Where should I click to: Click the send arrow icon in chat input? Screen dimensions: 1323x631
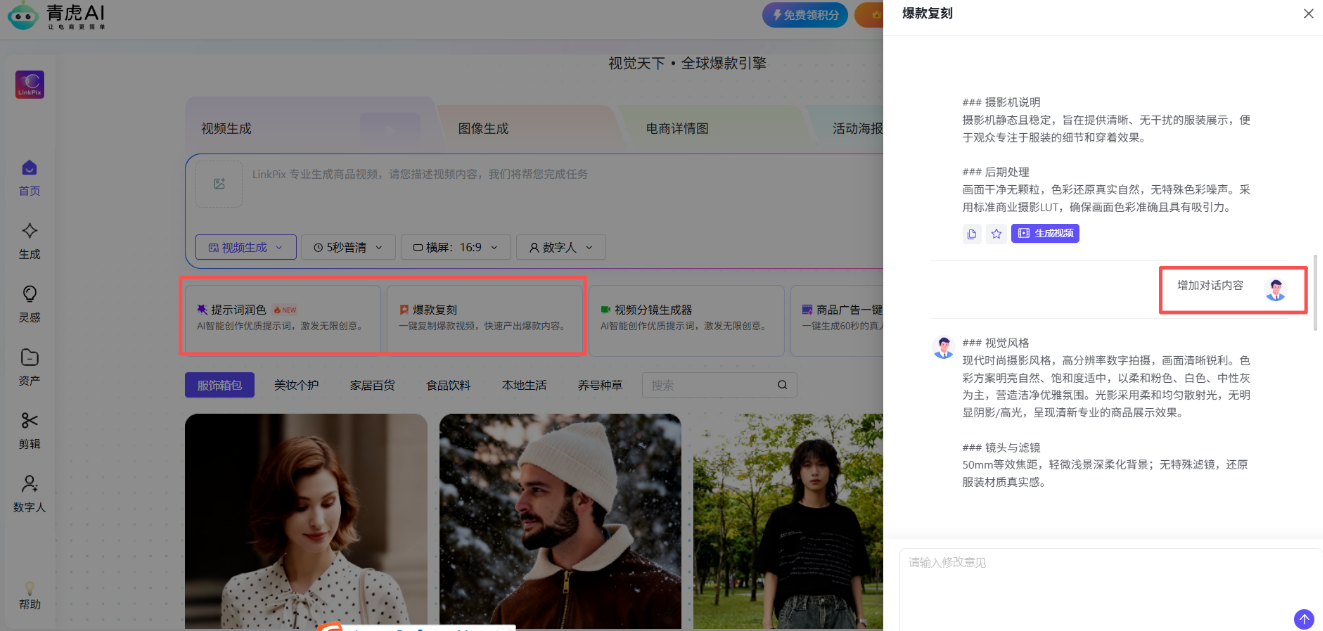pyautogui.click(x=1303, y=619)
